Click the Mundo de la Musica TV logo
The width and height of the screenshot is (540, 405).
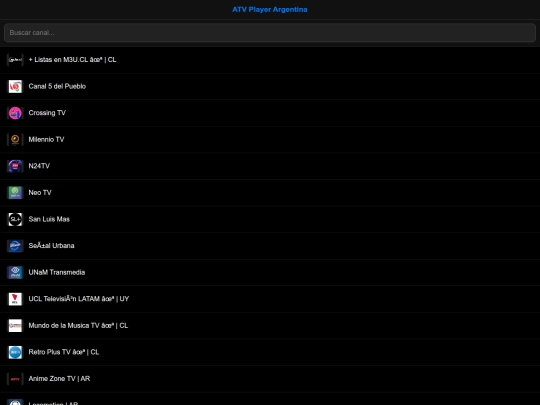(15, 325)
